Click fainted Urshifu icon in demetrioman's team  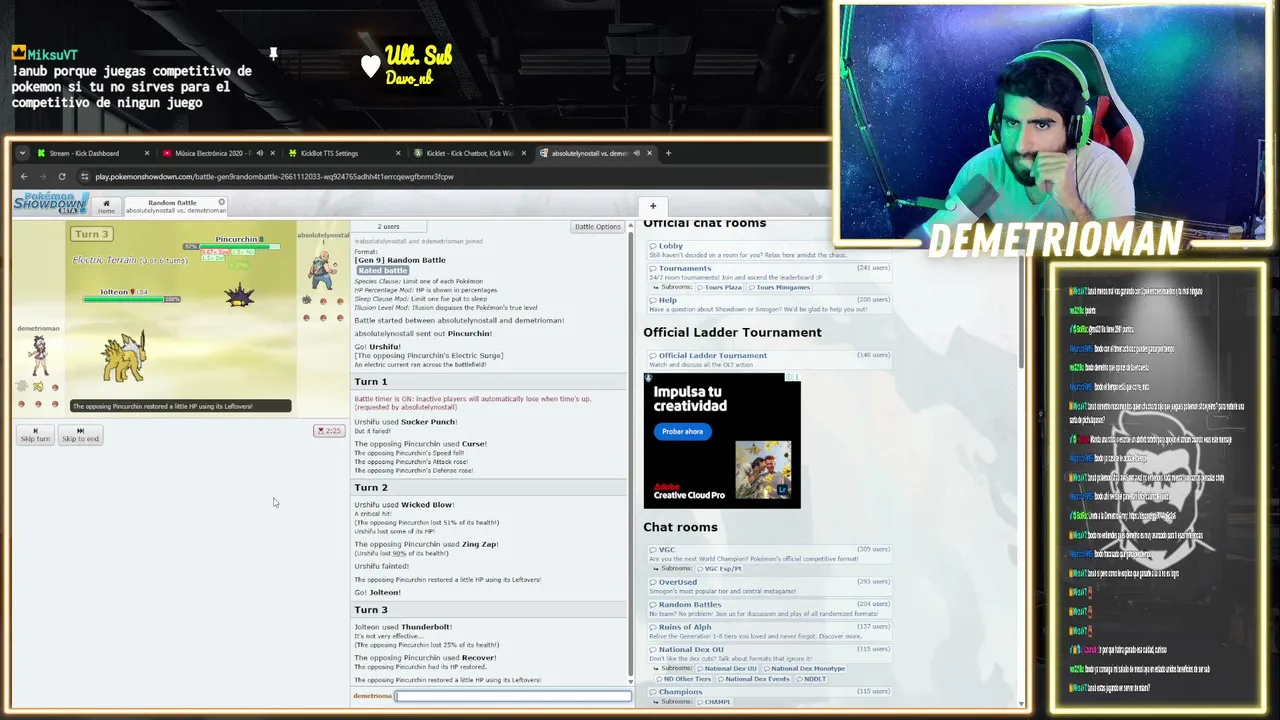23,386
